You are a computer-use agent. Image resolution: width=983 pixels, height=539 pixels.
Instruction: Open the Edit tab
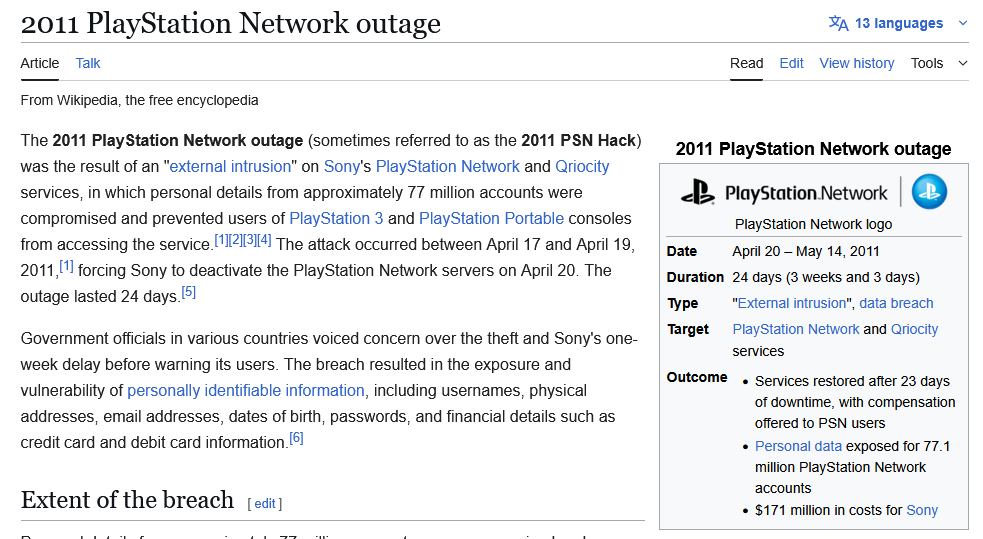pyautogui.click(x=791, y=63)
